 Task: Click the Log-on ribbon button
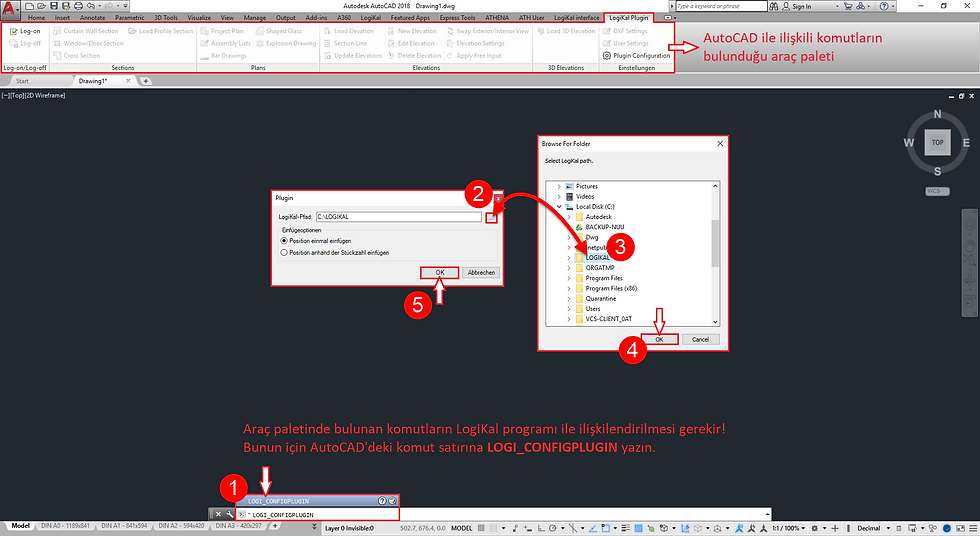(25, 31)
